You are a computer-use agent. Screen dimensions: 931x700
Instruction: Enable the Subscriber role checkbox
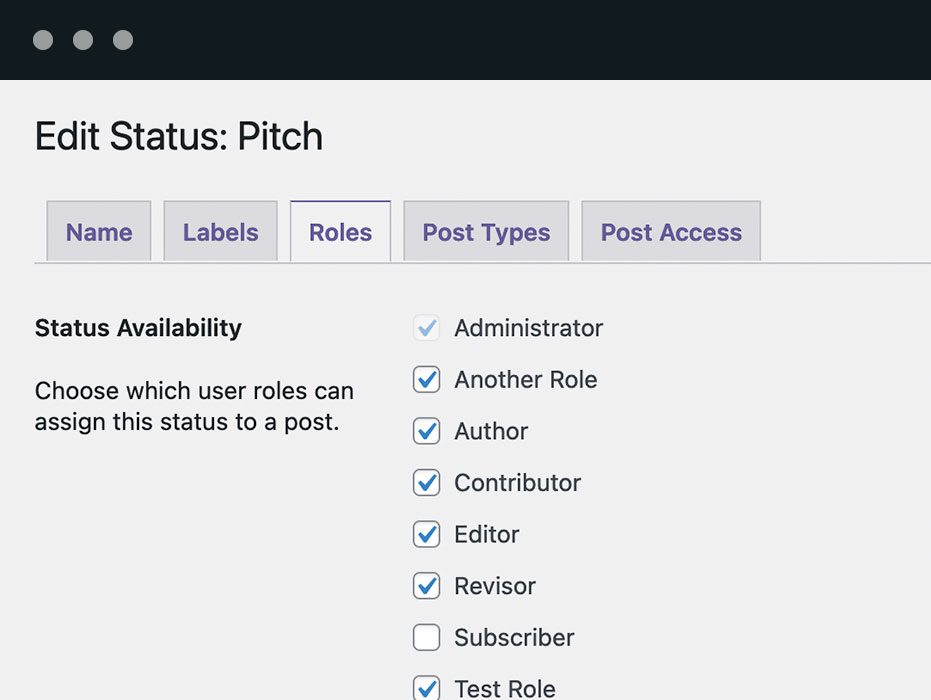(427, 637)
